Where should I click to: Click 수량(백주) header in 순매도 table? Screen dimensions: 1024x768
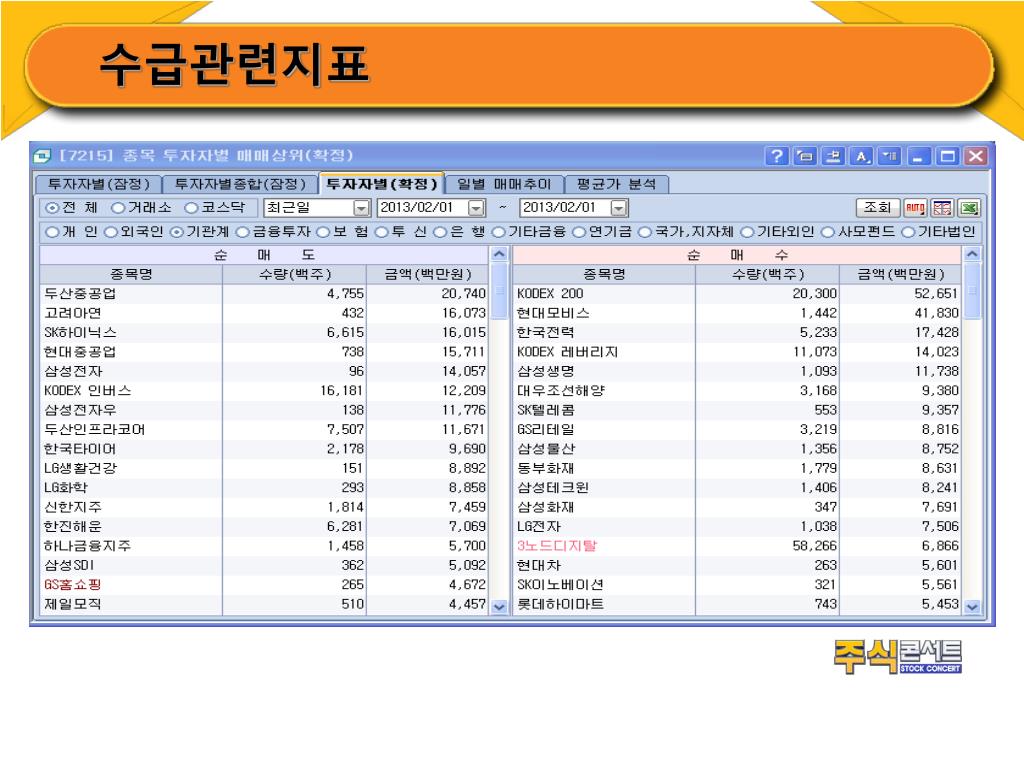[x=295, y=274]
